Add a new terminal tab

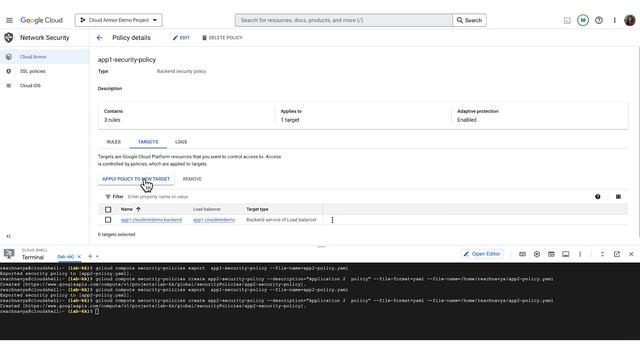pyautogui.click(x=90, y=256)
